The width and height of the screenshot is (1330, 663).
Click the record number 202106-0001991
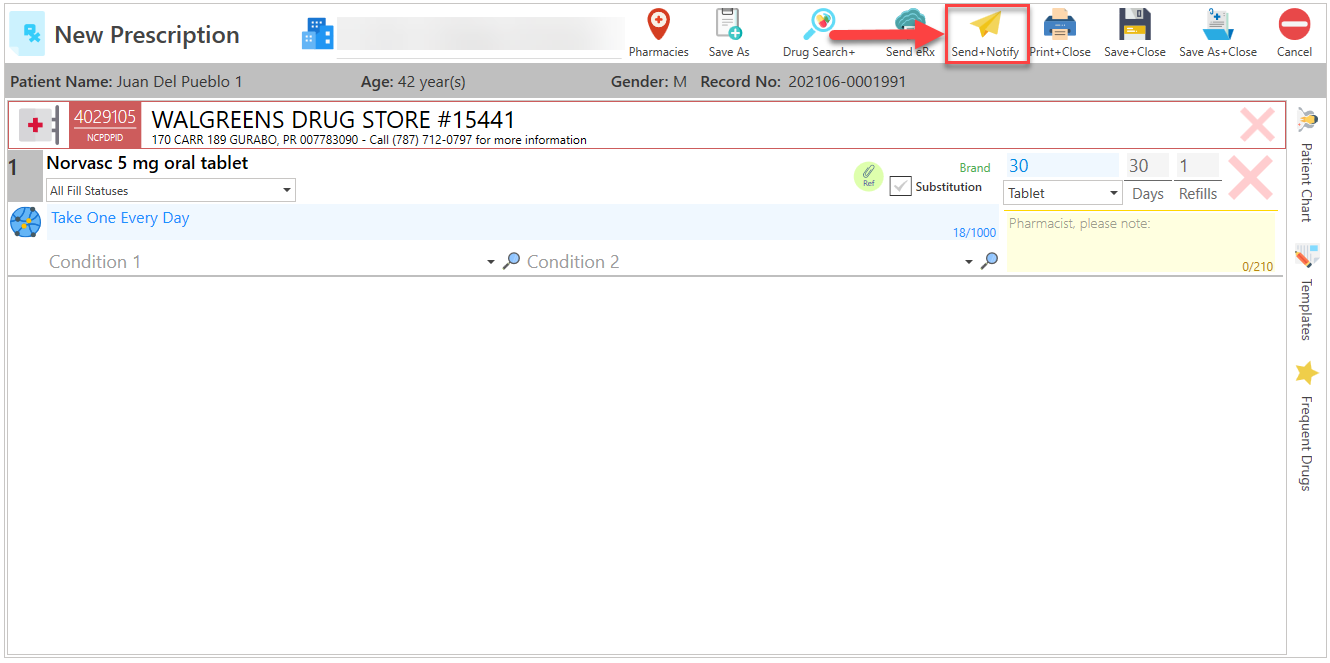pyautogui.click(x=847, y=82)
